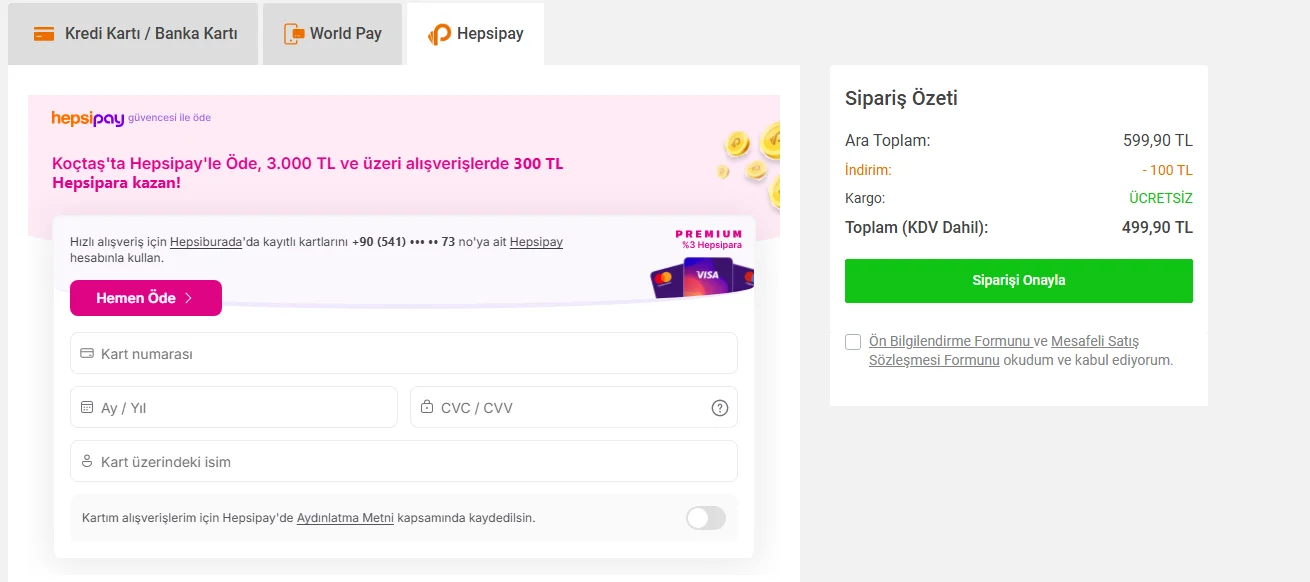Click the Hepsipay logo icon in tab
Image resolution: width=1310 pixels, height=582 pixels.
[x=439, y=34]
